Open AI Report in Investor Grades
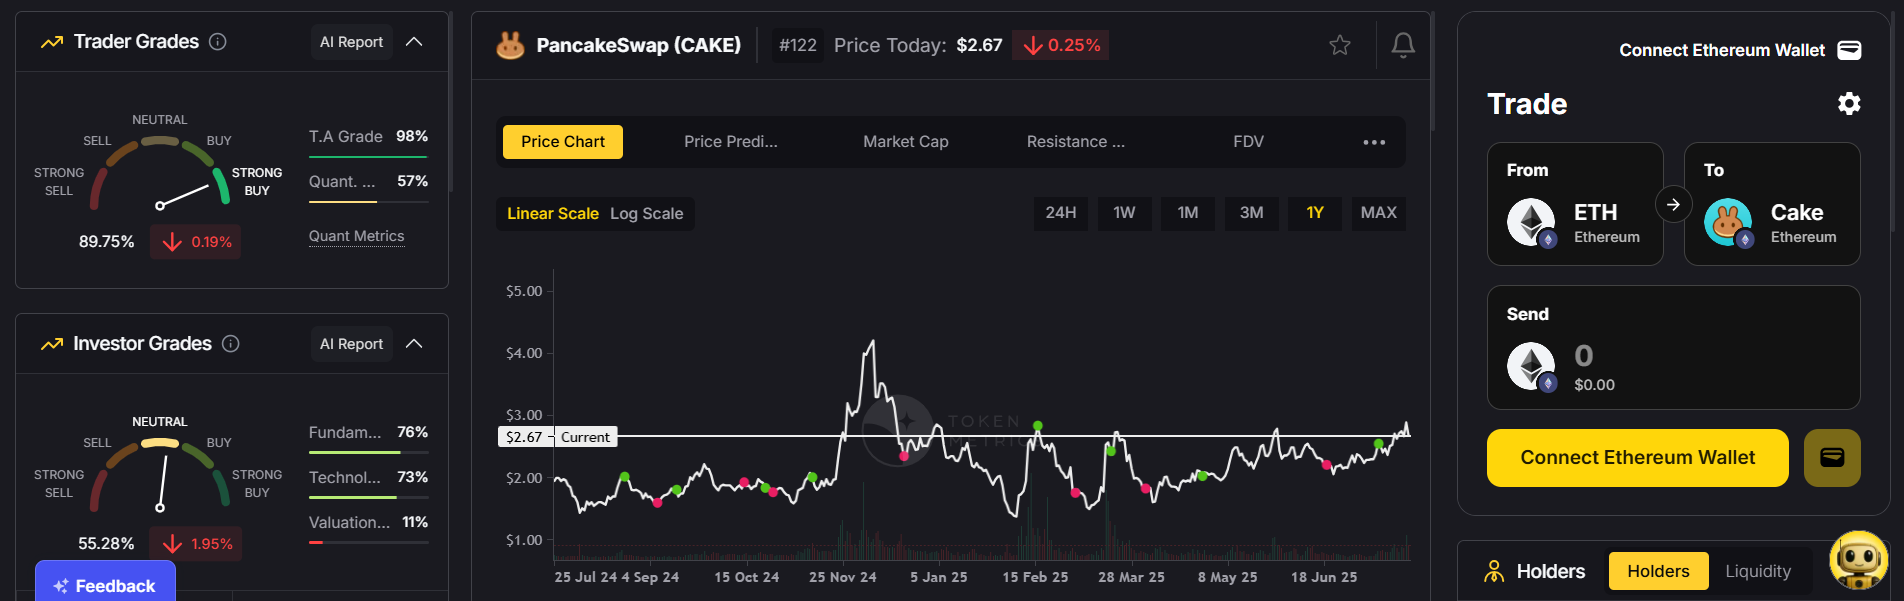 pyautogui.click(x=351, y=344)
